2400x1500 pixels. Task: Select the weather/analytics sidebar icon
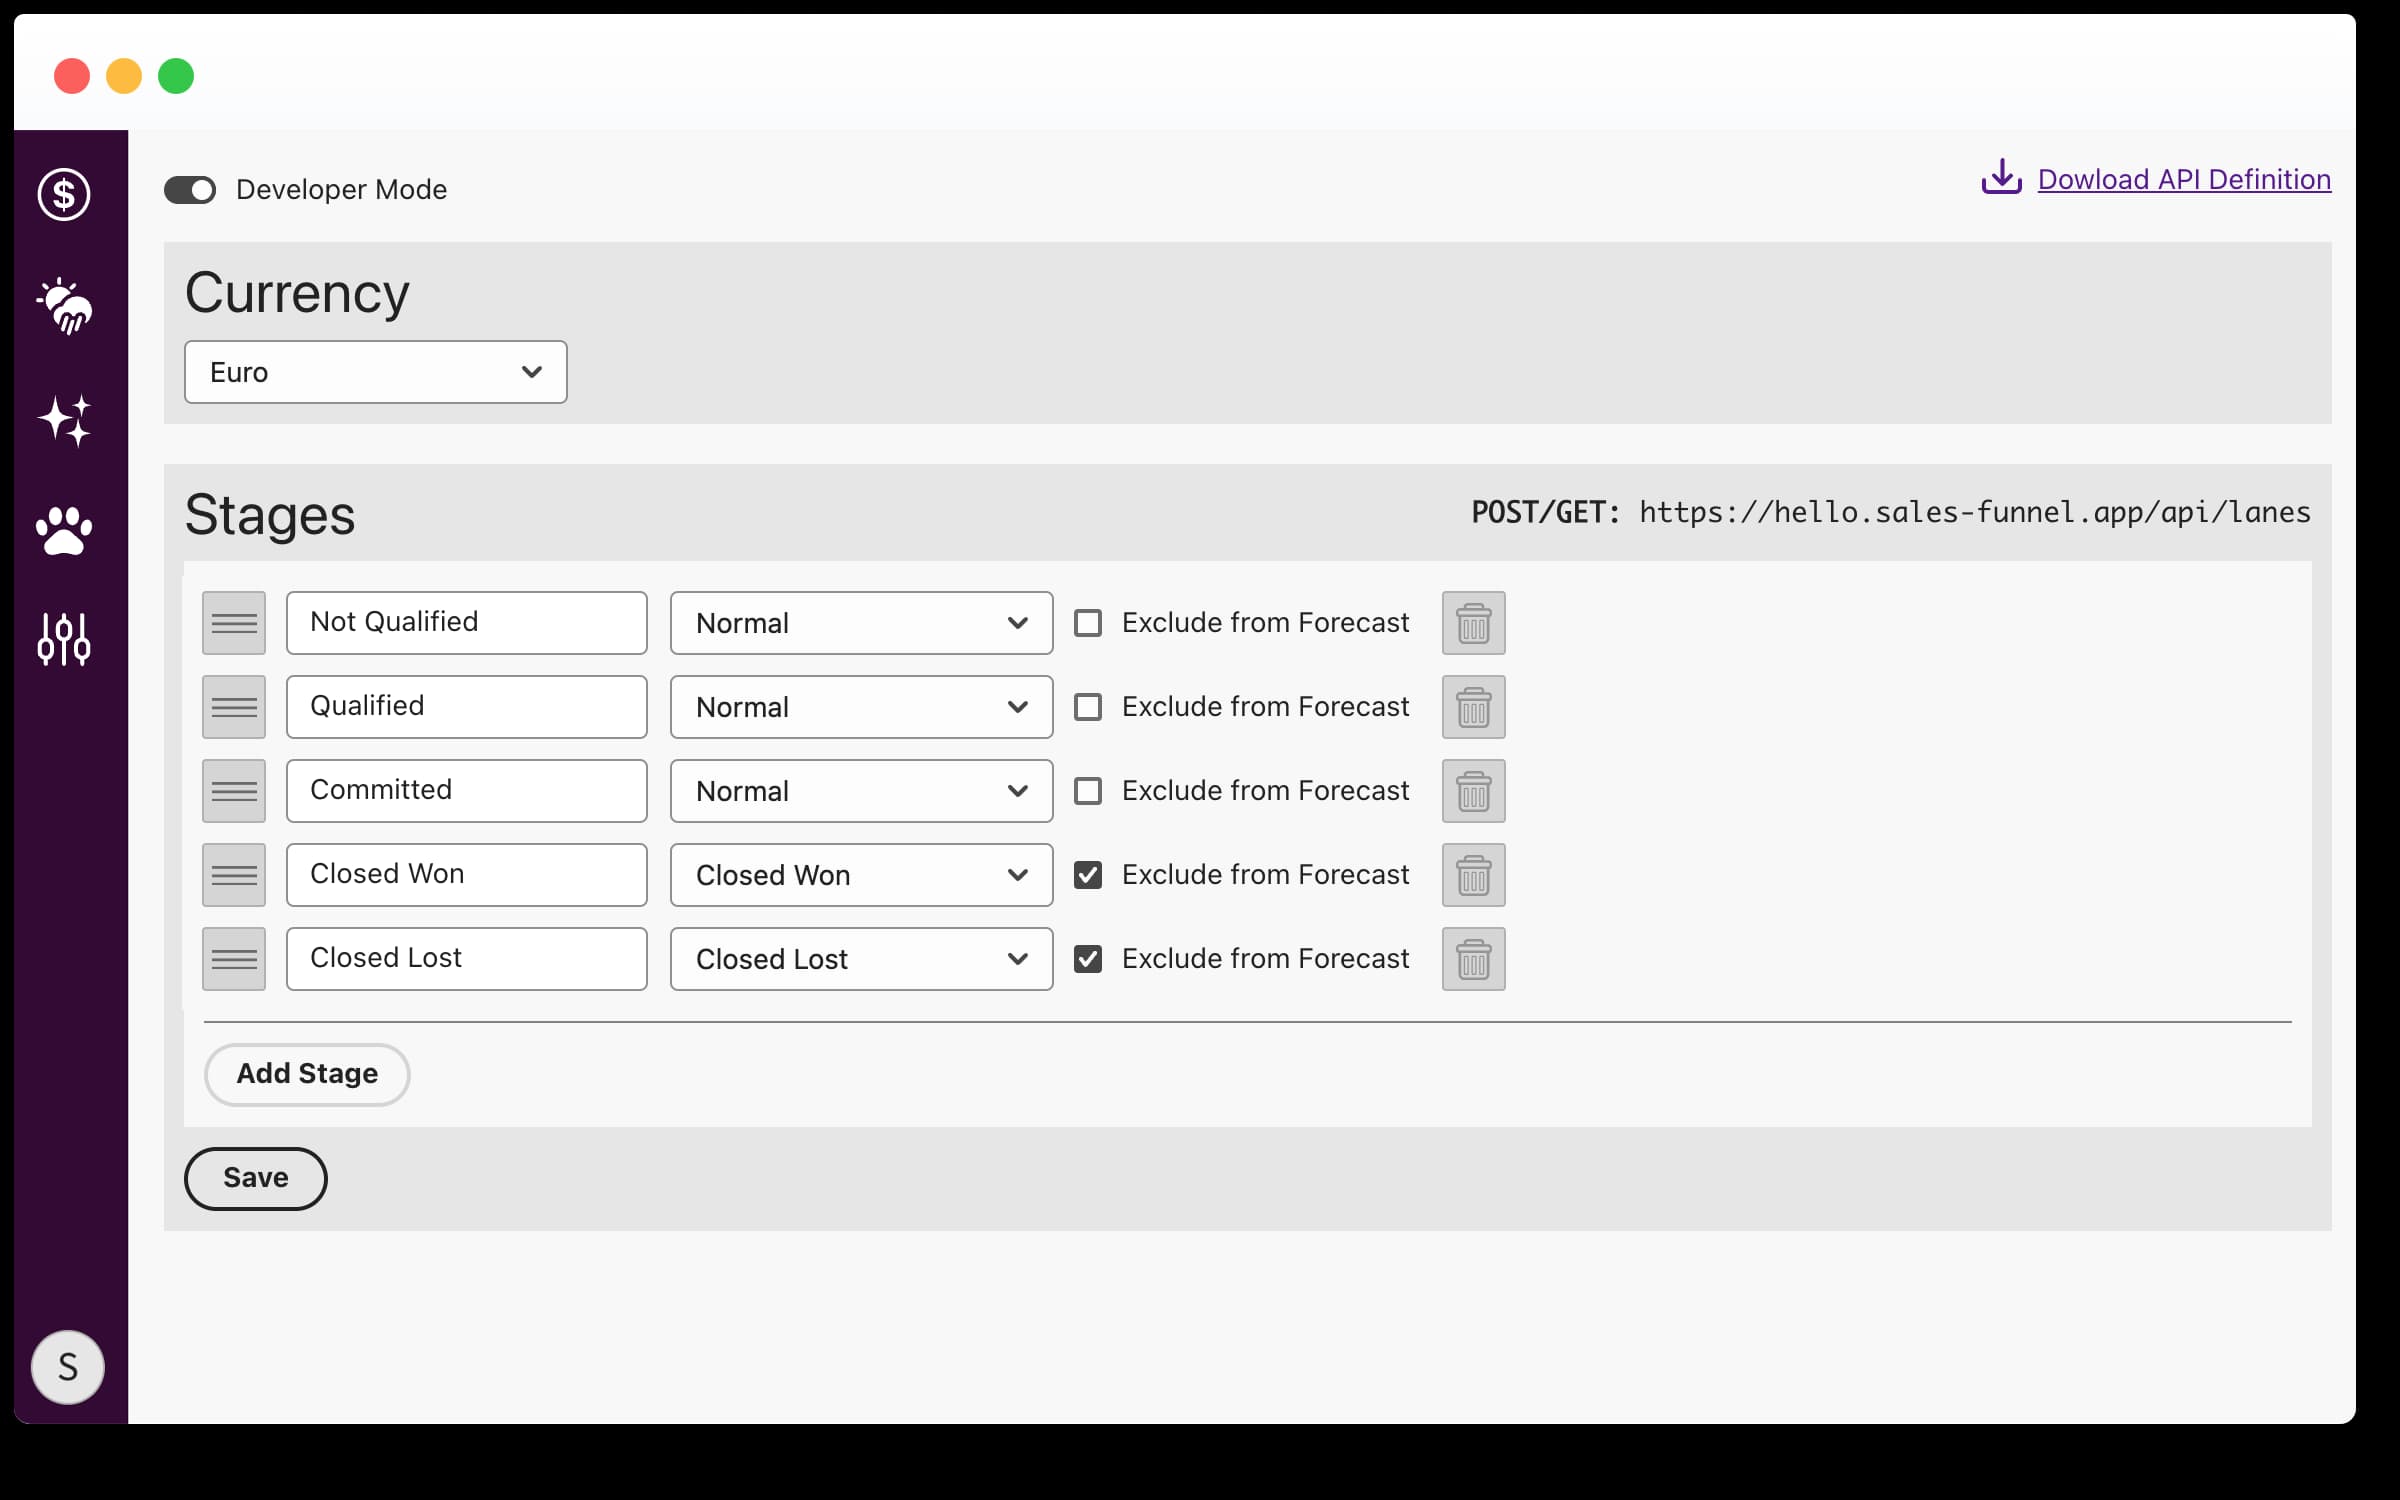point(64,306)
